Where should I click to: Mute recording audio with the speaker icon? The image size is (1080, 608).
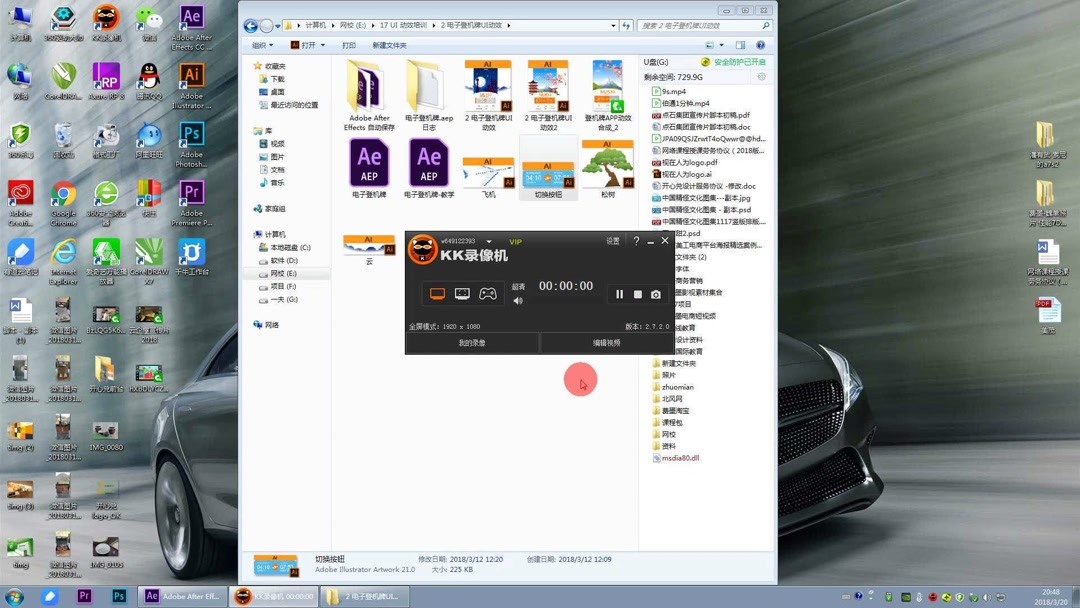pyautogui.click(x=517, y=300)
